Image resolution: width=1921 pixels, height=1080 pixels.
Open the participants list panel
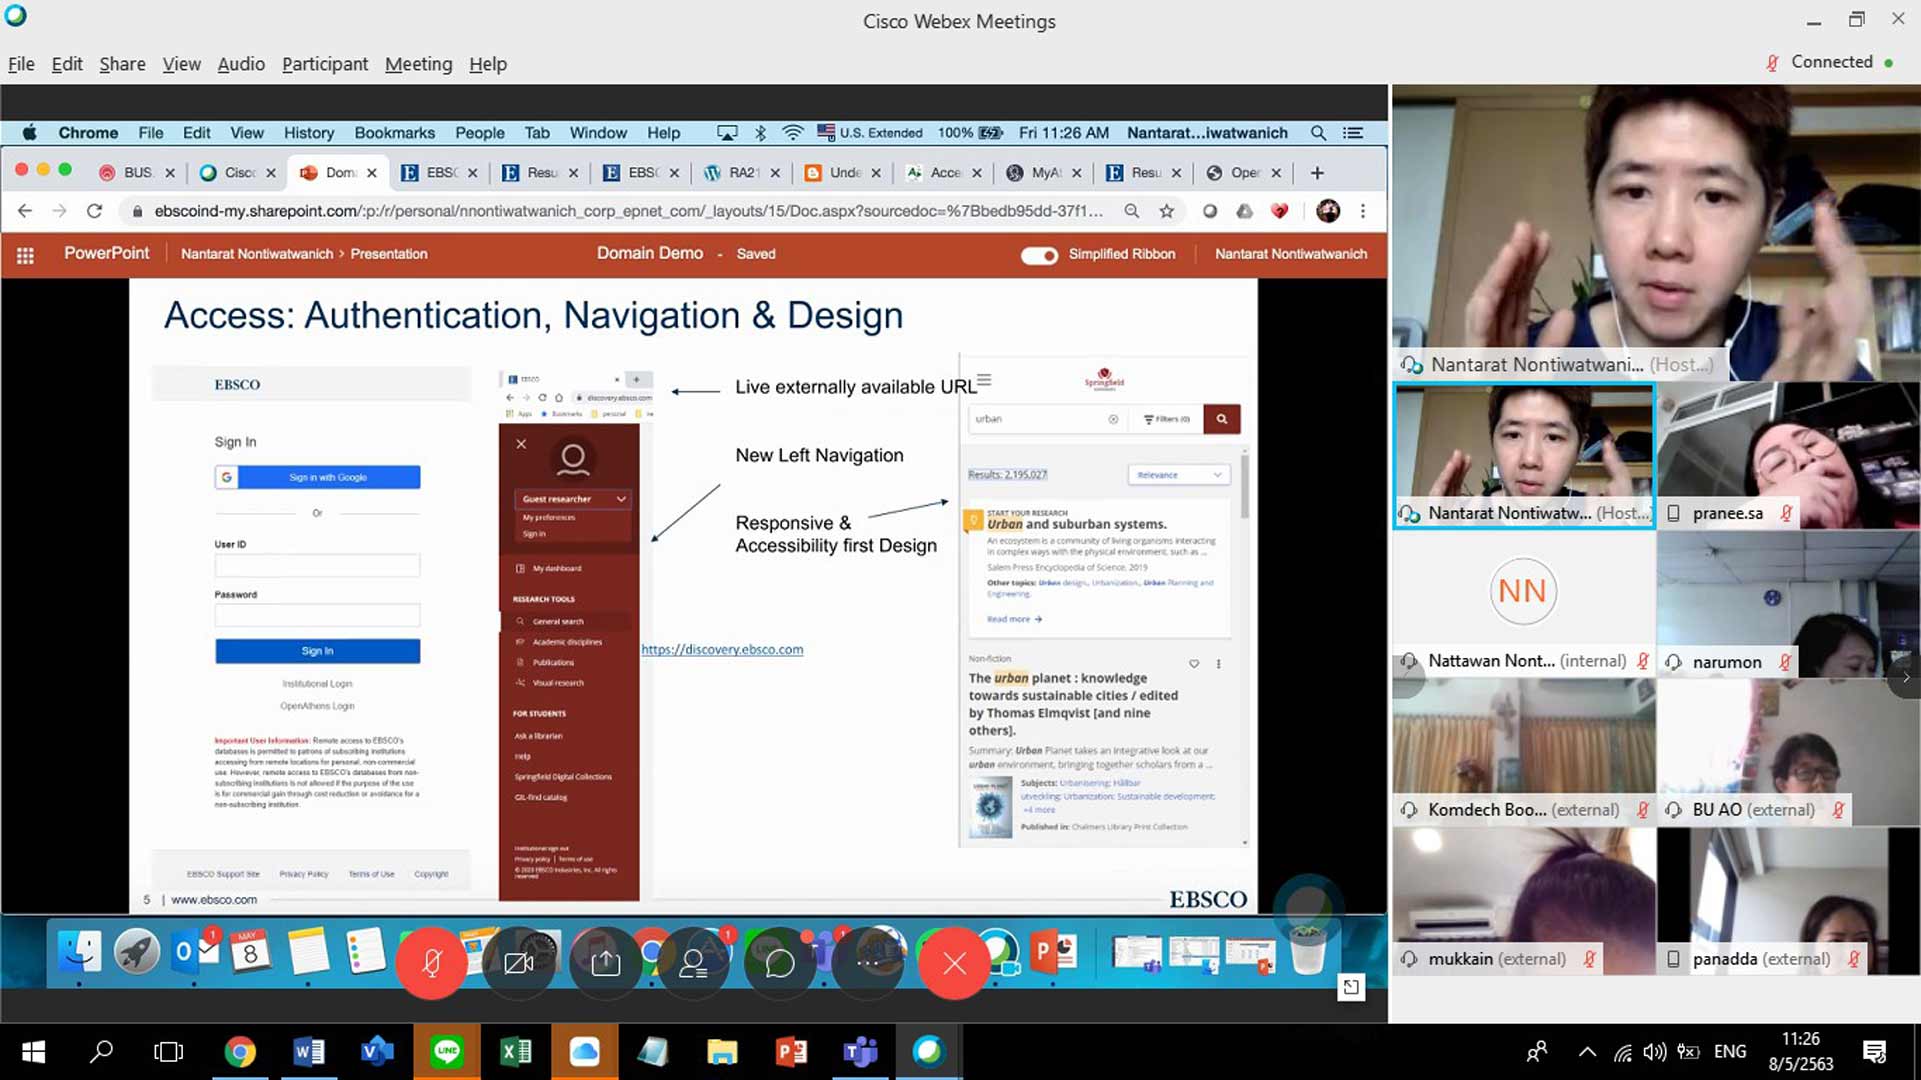click(692, 963)
